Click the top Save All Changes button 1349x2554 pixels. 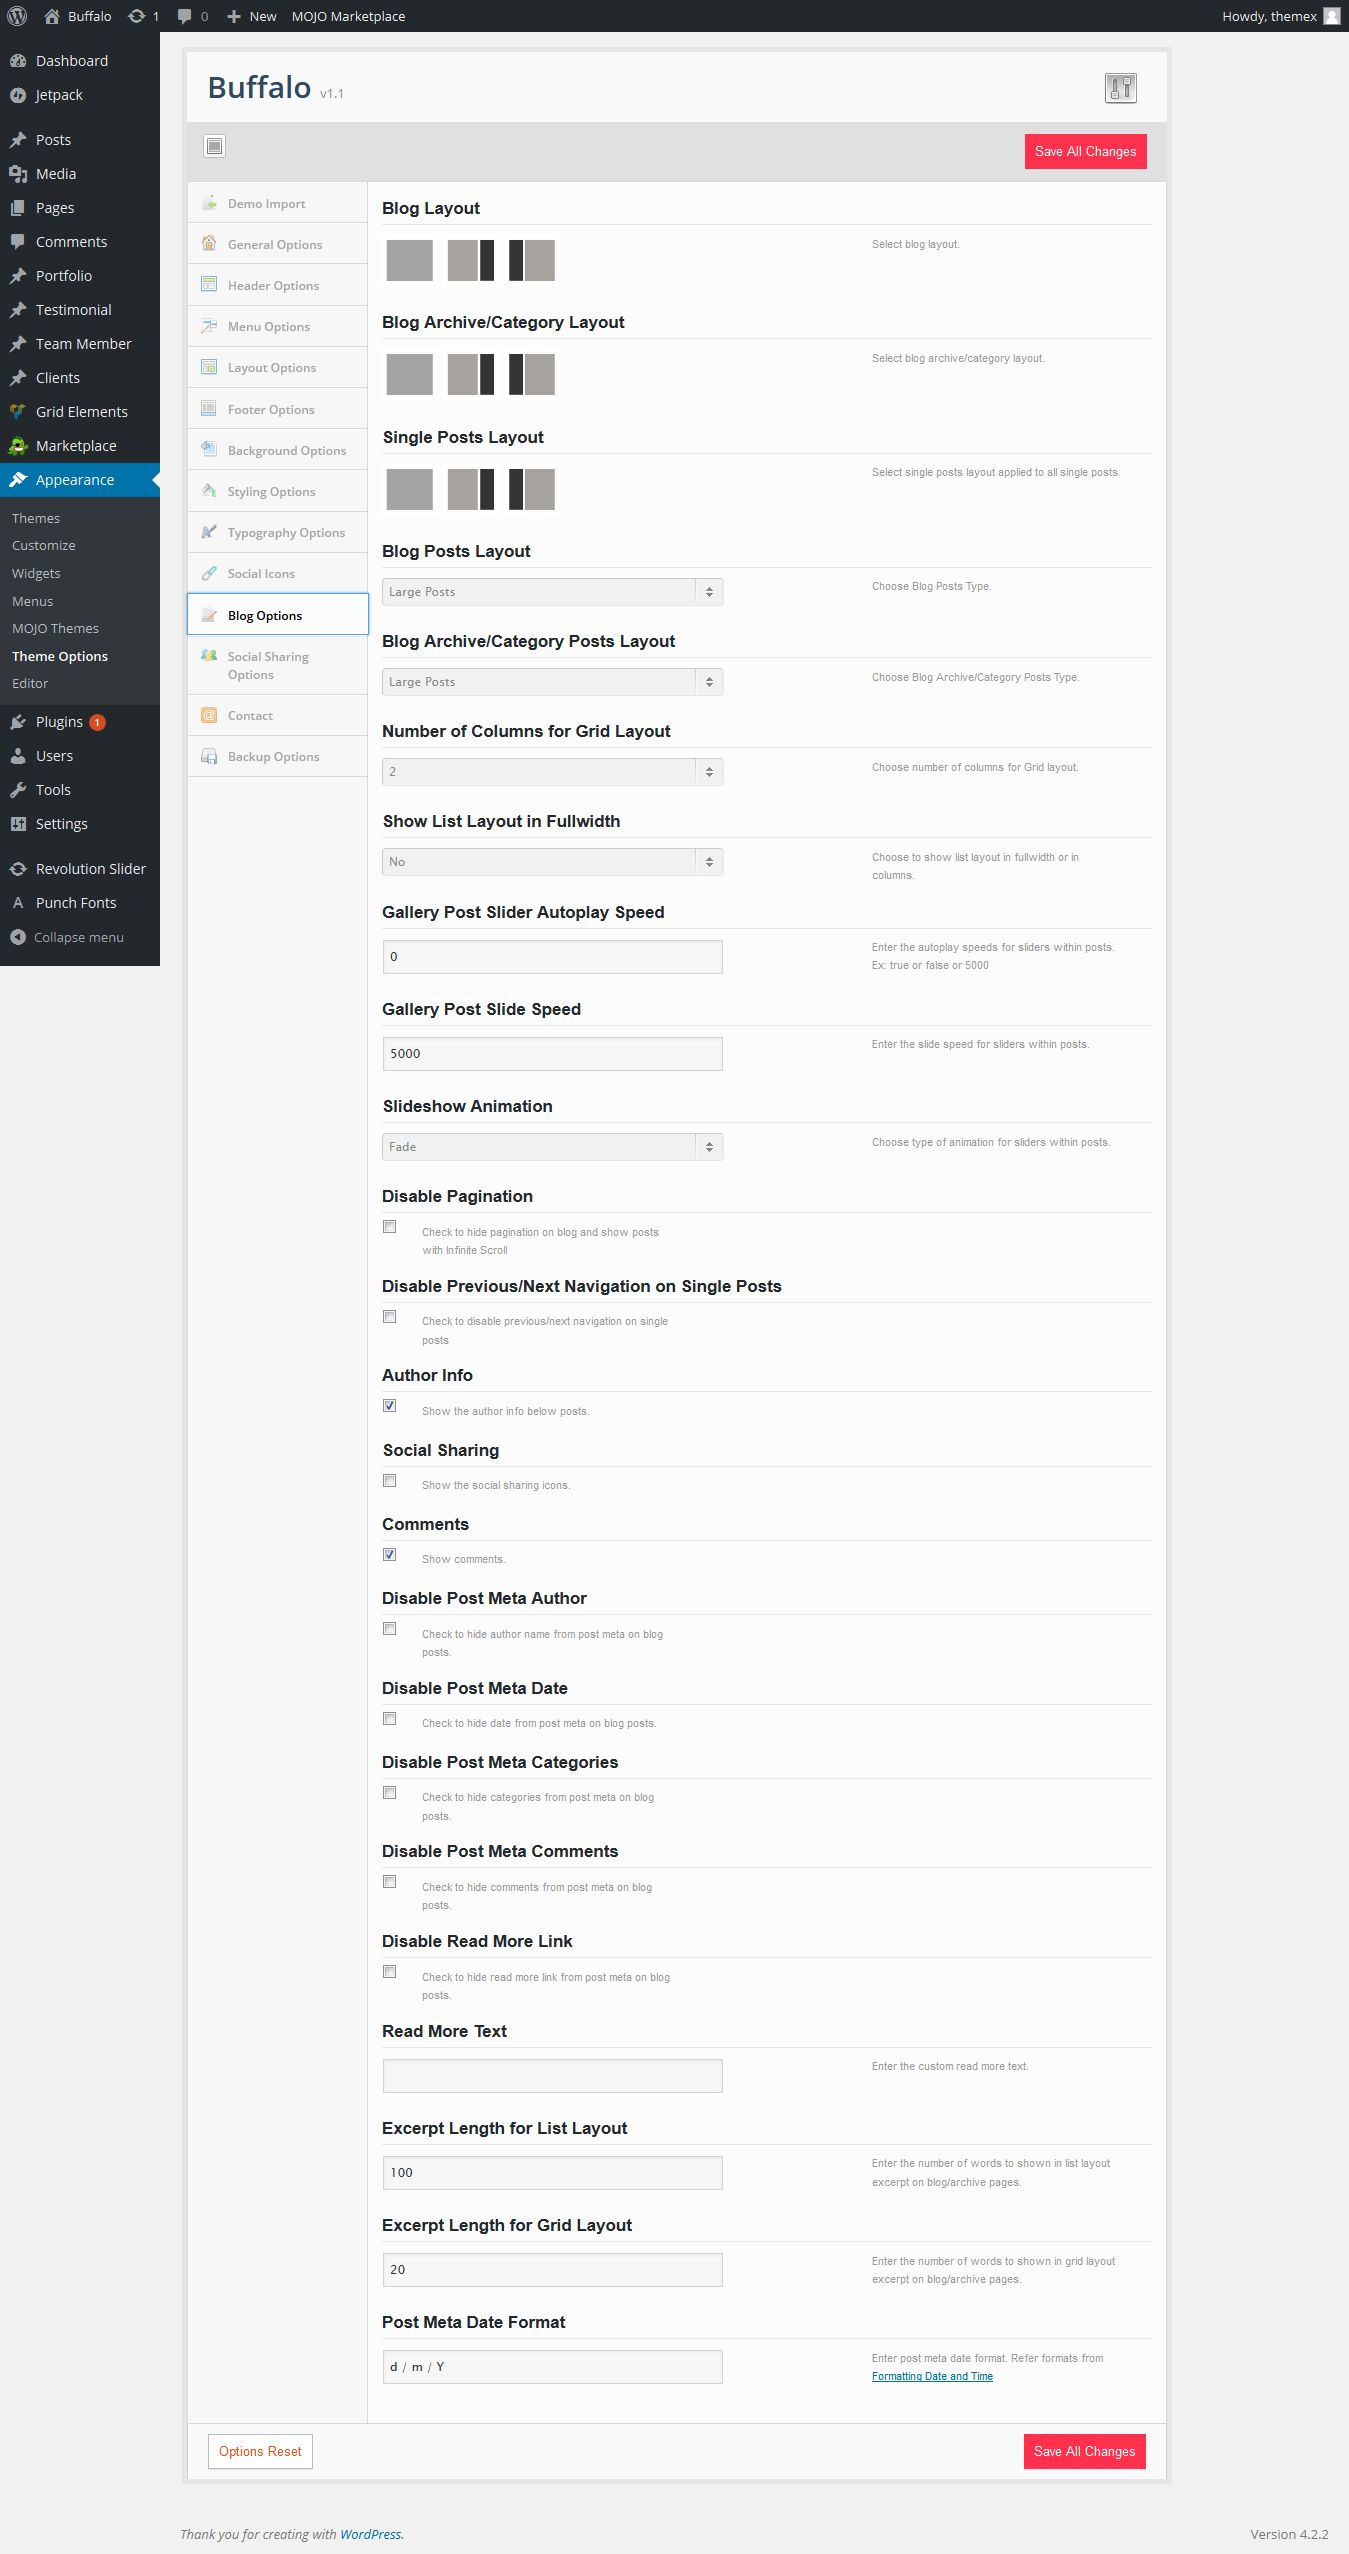(x=1086, y=152)
